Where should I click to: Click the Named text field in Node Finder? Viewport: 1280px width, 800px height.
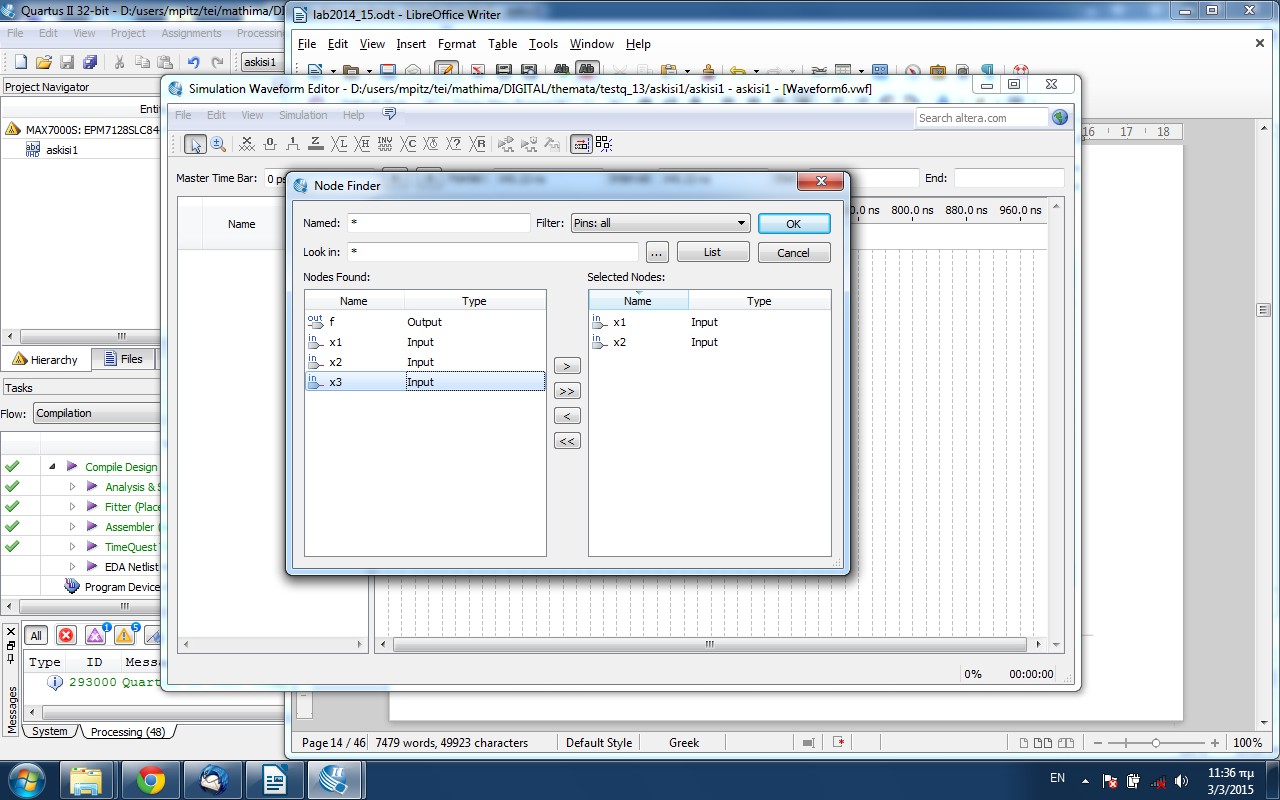pos(438,223)
